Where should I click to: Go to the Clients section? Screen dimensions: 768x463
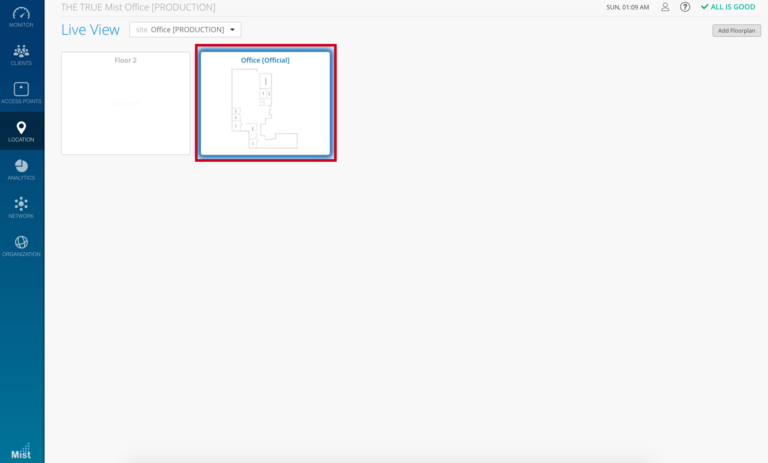click(21, 52)
